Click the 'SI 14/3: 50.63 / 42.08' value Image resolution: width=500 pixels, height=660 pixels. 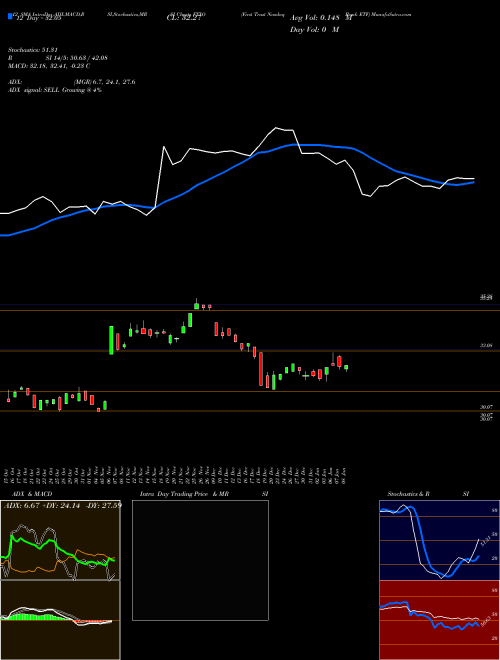tap(76, 58)
